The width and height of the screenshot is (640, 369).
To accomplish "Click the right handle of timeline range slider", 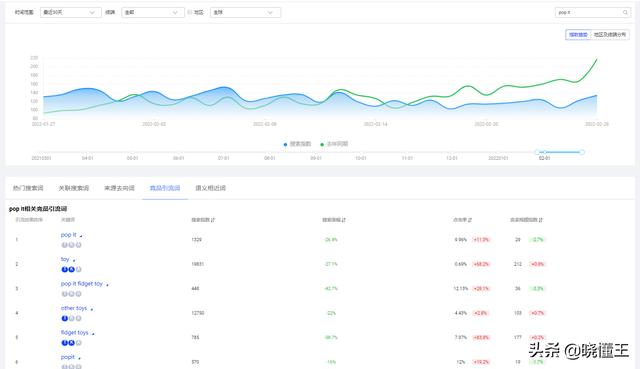I will point(582,152).
